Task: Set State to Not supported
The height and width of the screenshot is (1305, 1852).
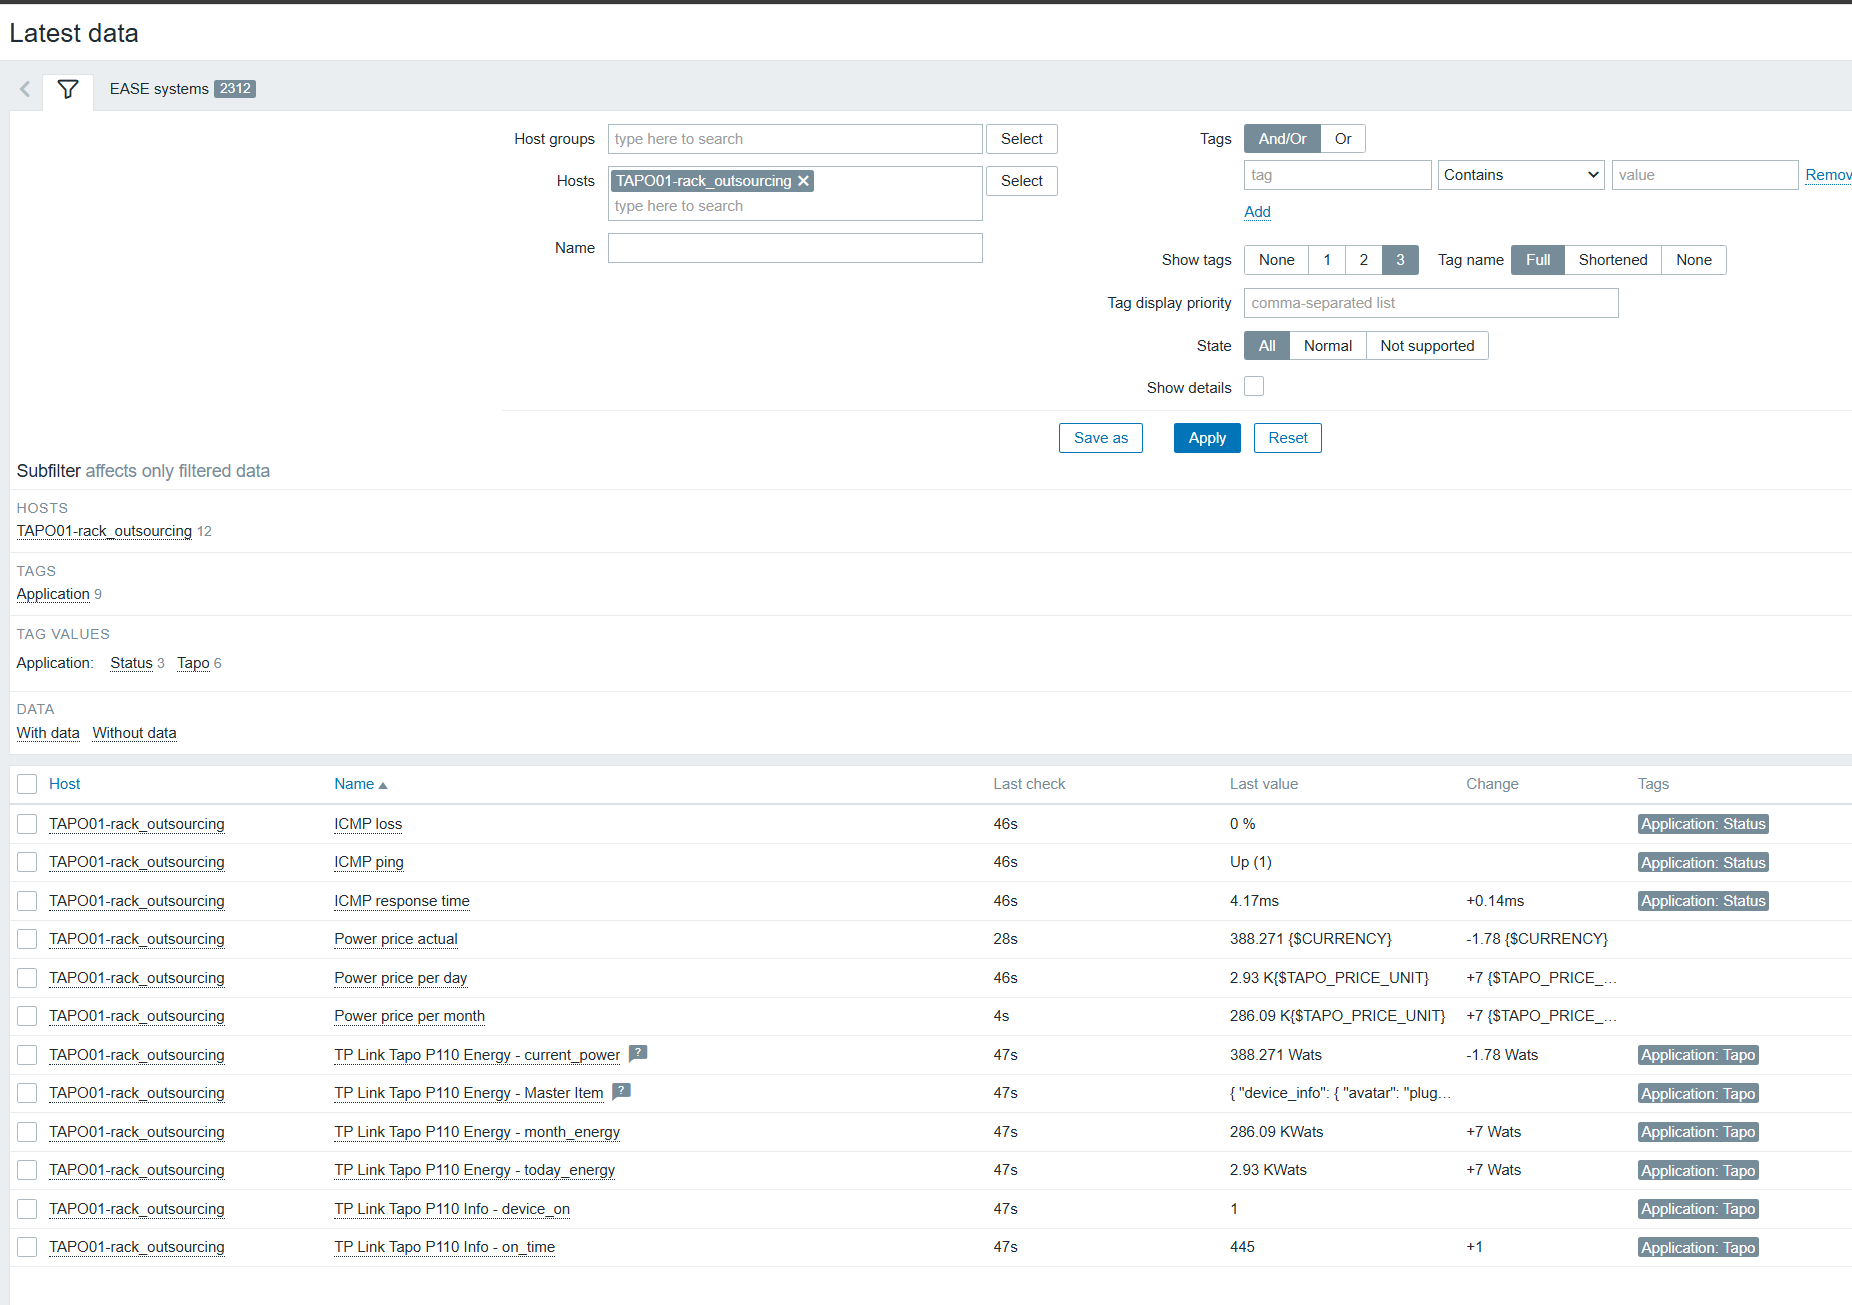Action: point(1426,346)
